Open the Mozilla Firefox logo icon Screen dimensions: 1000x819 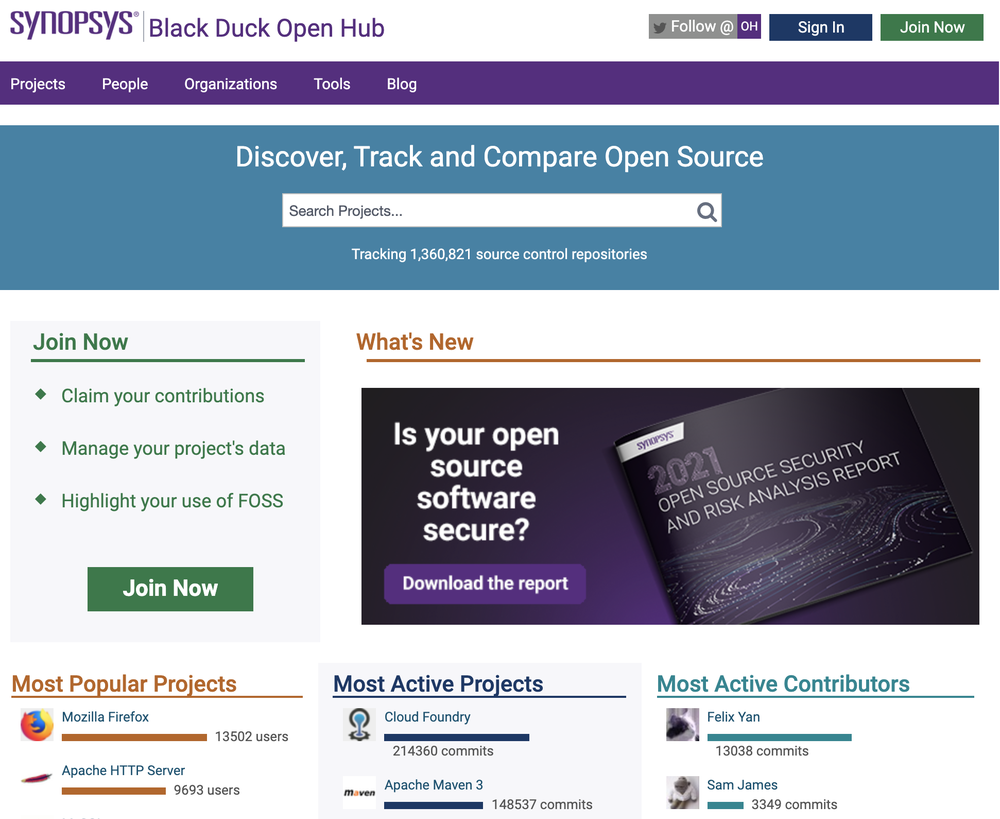click(x=37, y=725)
